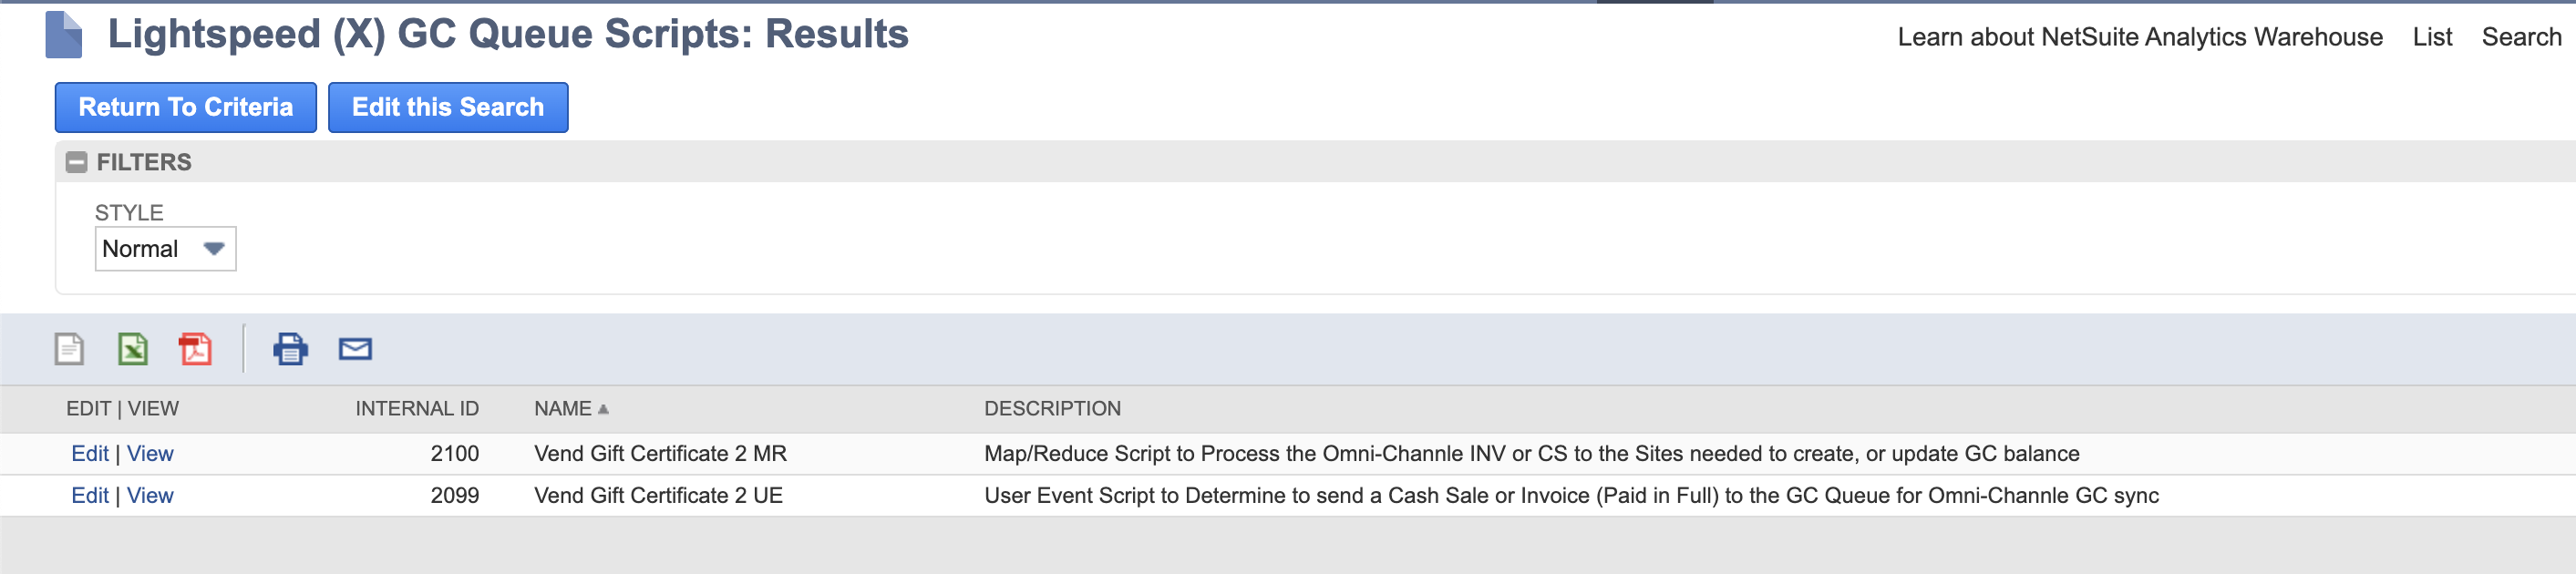Image resolution: width=2576 pixels, height=574 pixels.
Task: Sort by Description column header
Action: pyautogui.click(x=1052, y=409)
